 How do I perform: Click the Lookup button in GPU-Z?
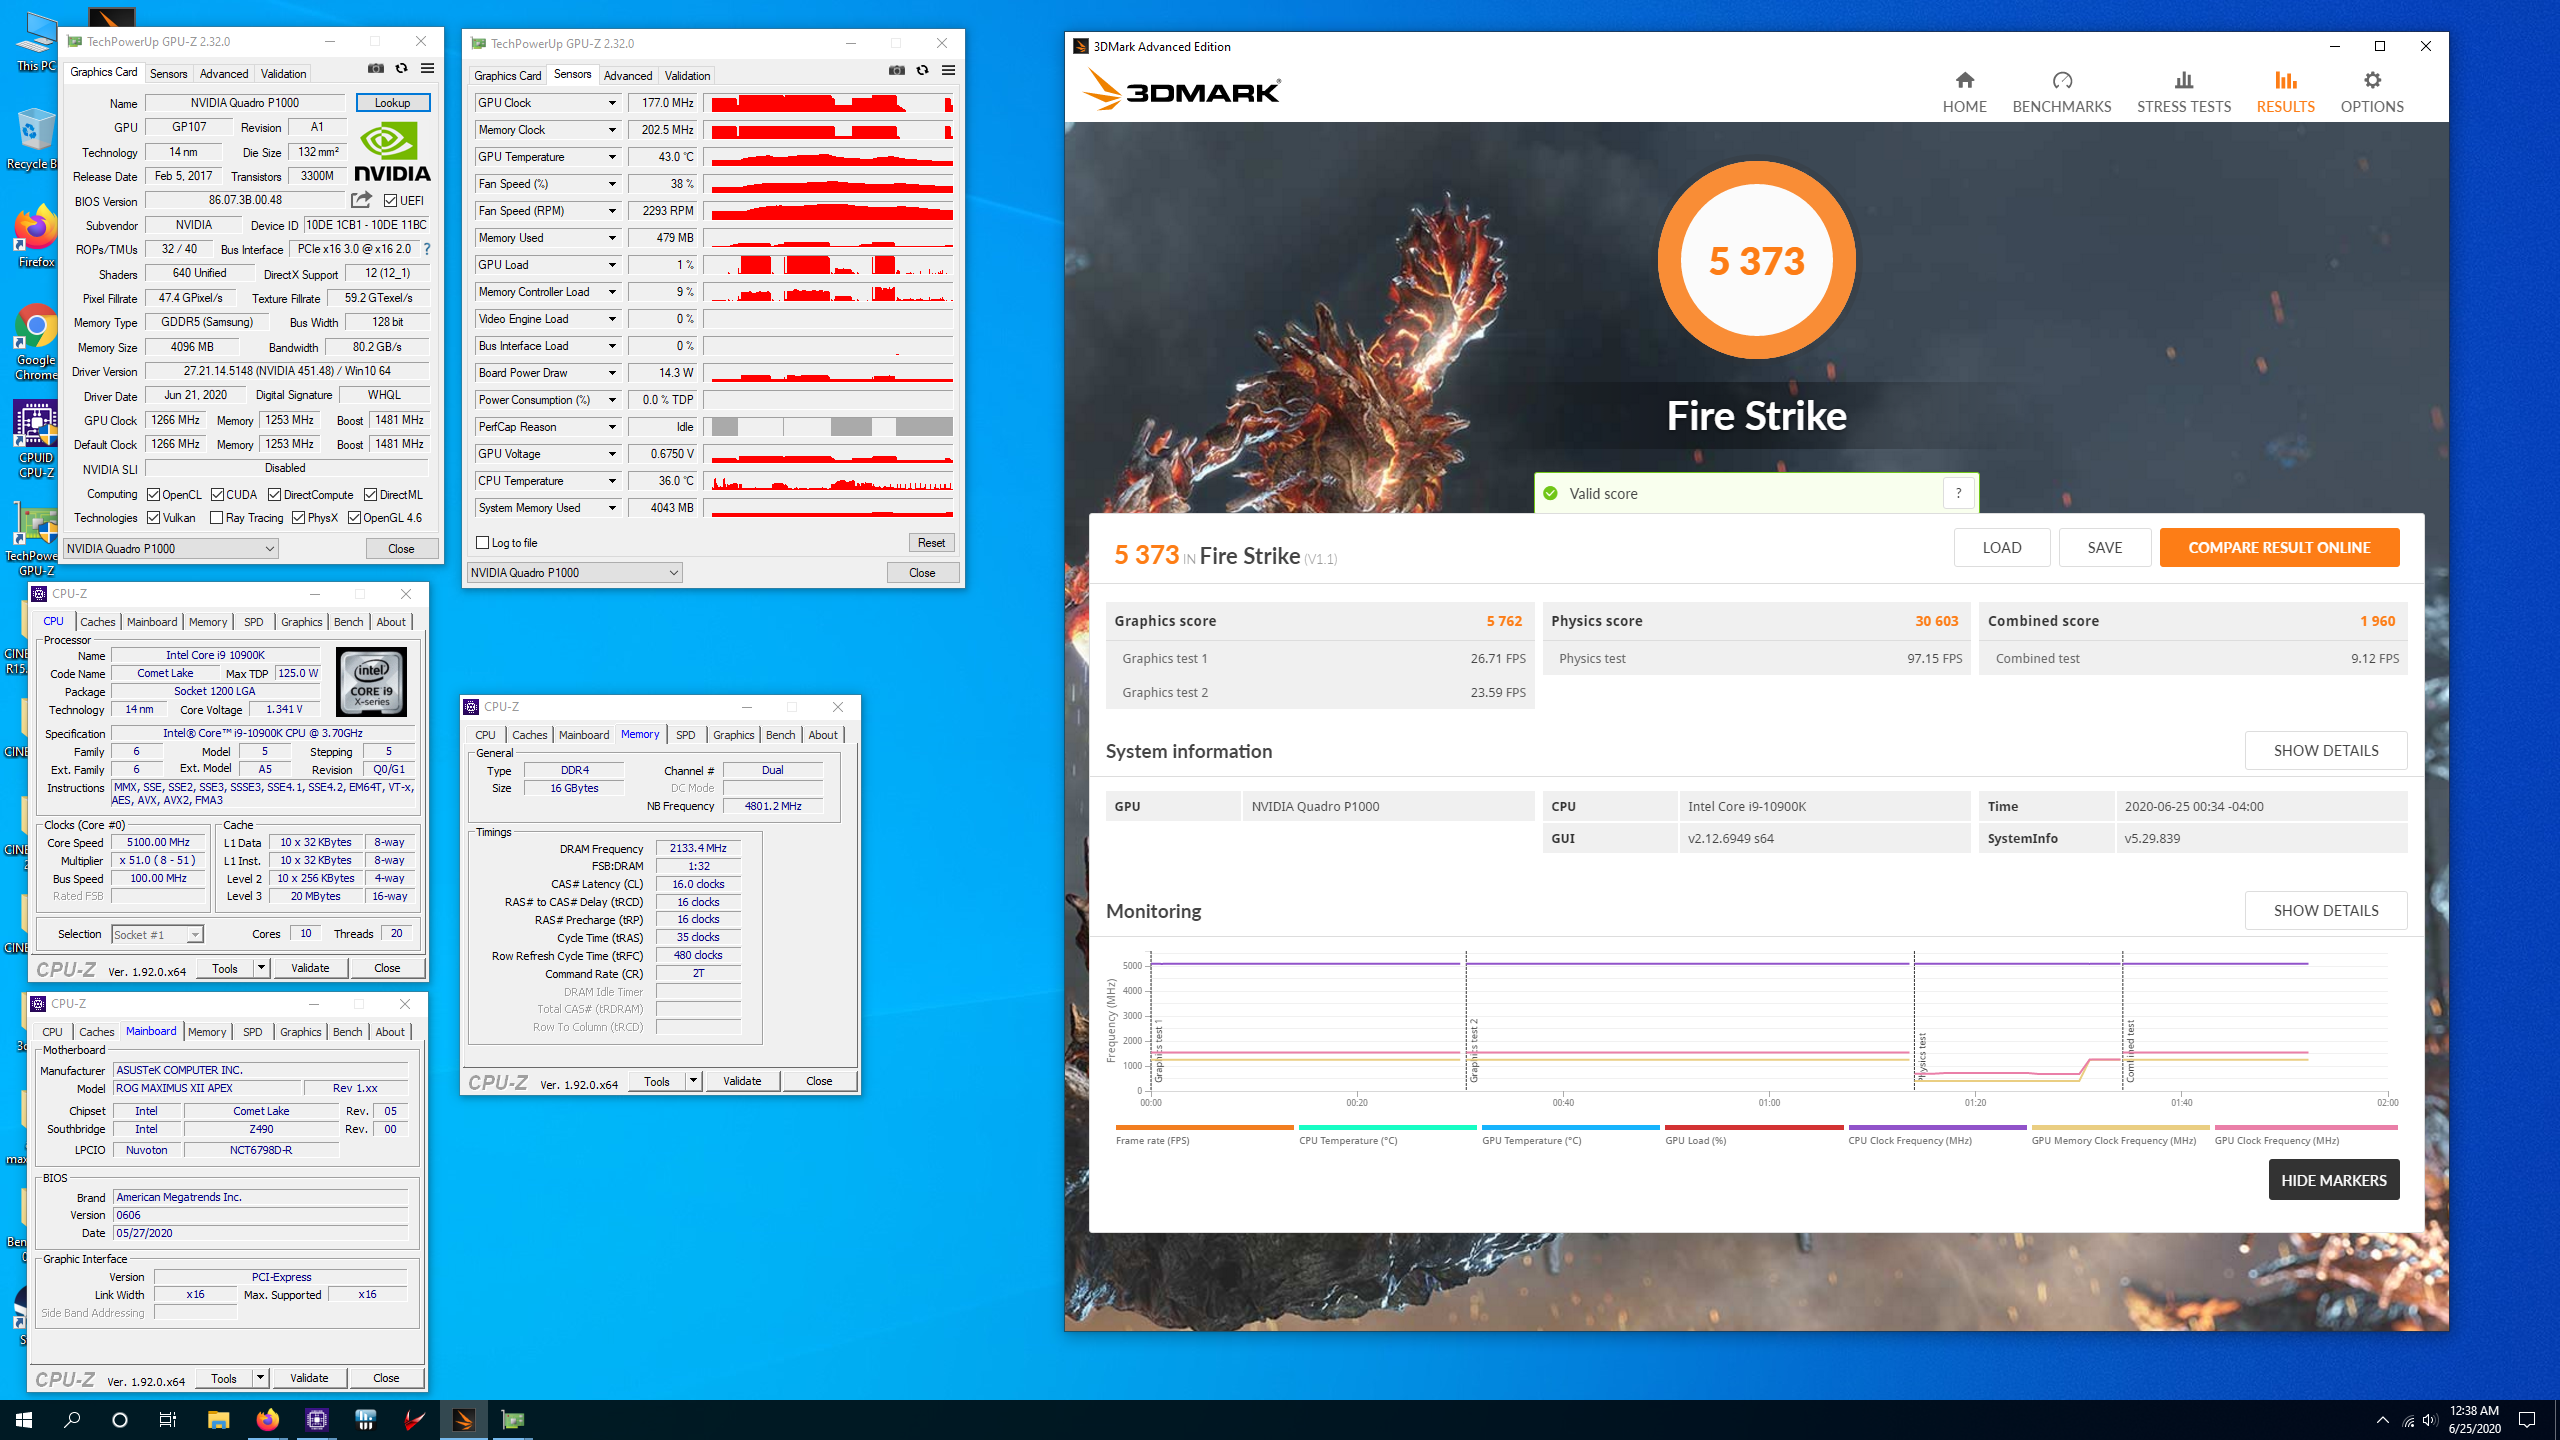392,103
